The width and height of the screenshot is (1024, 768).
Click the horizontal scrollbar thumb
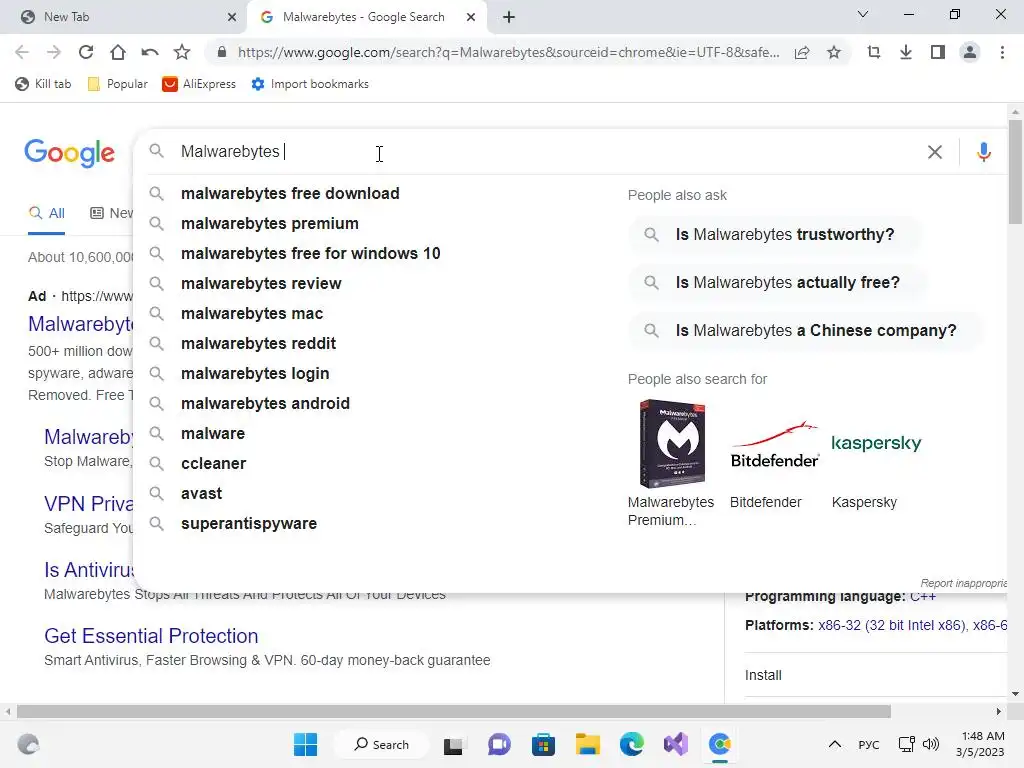pyautogui.click(x=453, y=711)
